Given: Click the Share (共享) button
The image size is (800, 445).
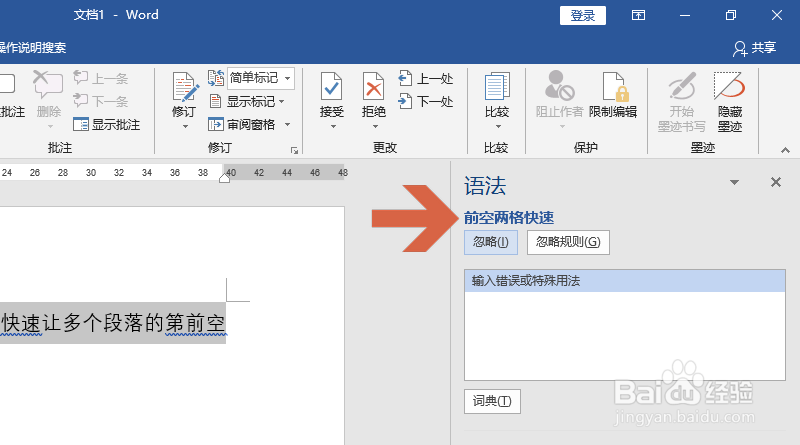Looking at the screenshot, I should tap(754, 48).
